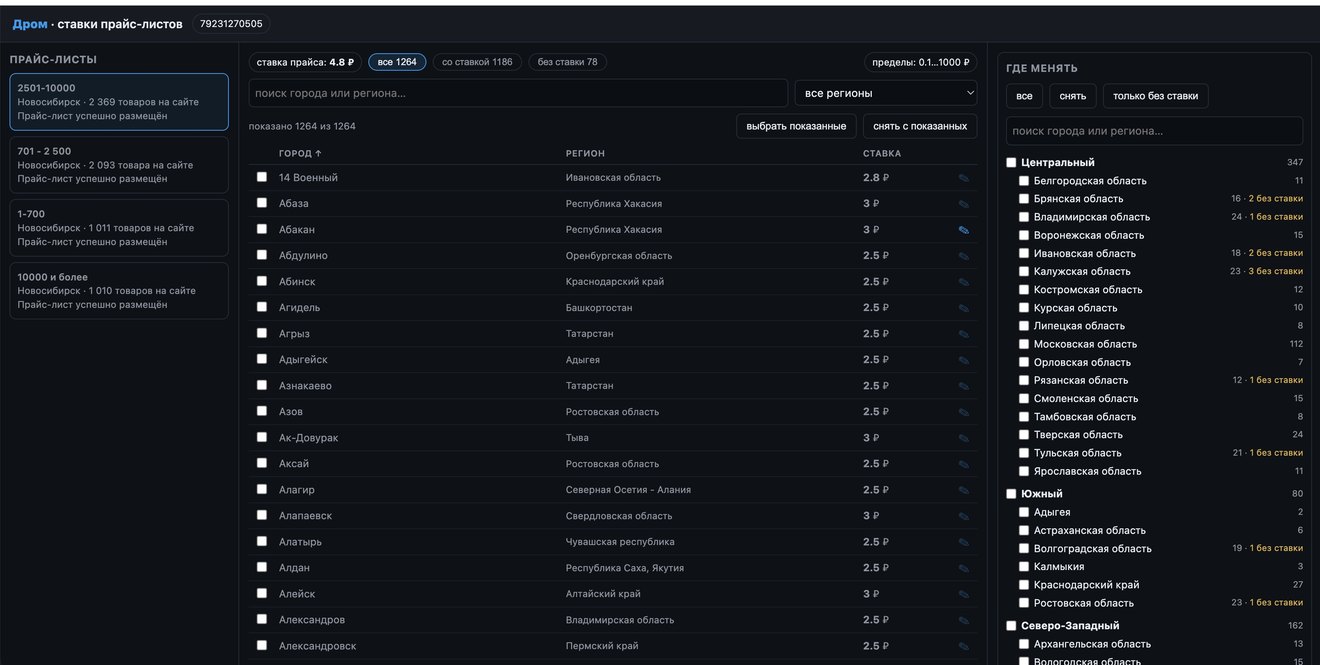Click the pencil icon in the Абаза row
The height and width of the screenshot is (665, 1320).
coord(964,204)
